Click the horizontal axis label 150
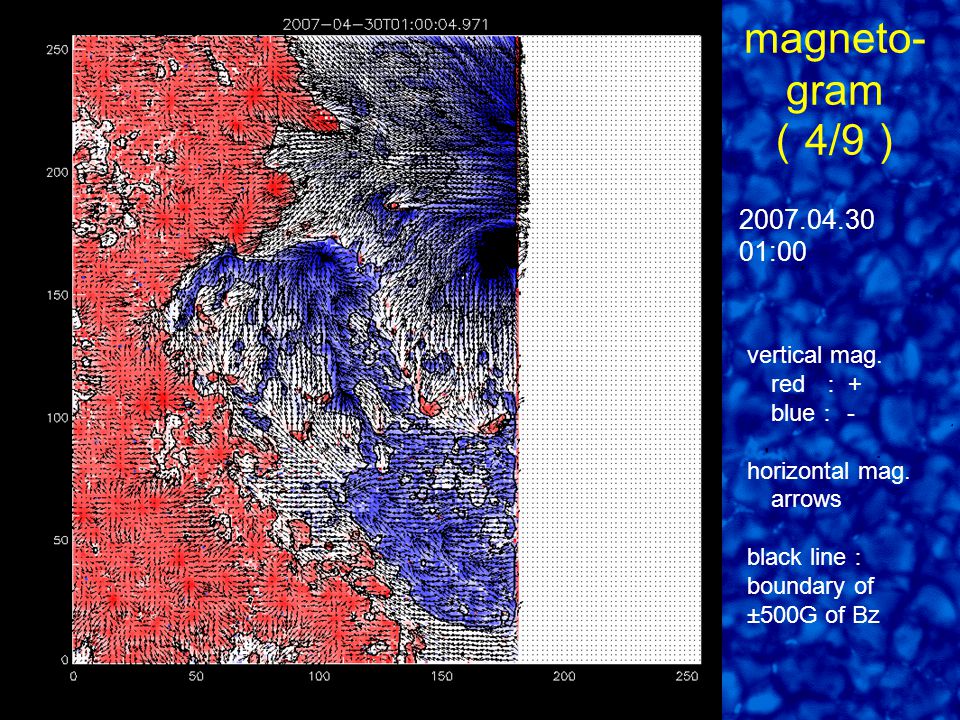Viewport: 960px width, 720px height. [442, 676]
